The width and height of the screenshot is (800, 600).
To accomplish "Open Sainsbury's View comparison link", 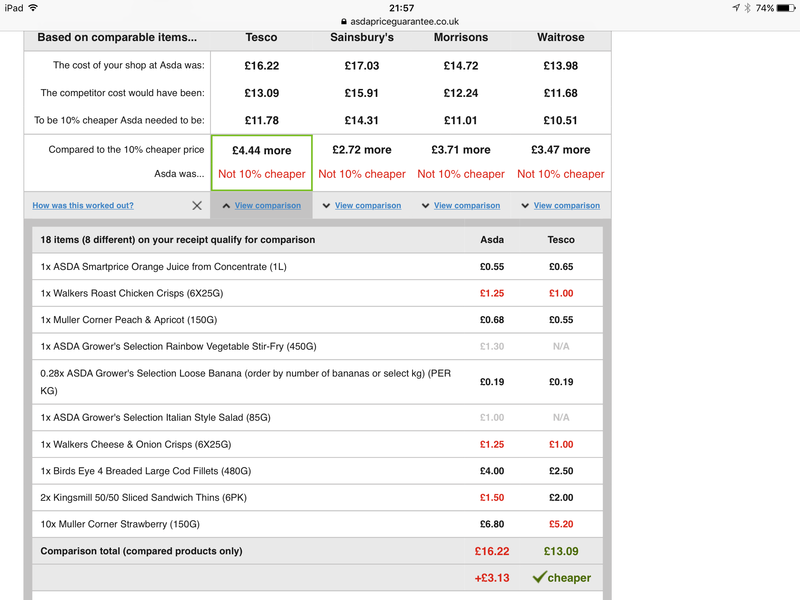I will 368,206.
